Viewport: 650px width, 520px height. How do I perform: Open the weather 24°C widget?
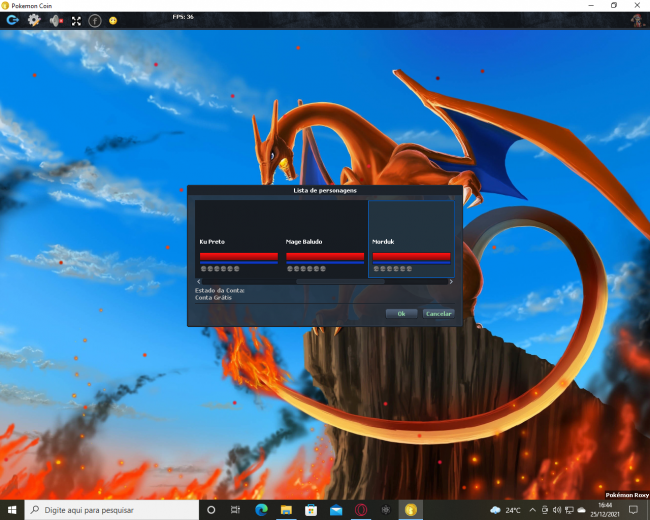coord(505,510)
